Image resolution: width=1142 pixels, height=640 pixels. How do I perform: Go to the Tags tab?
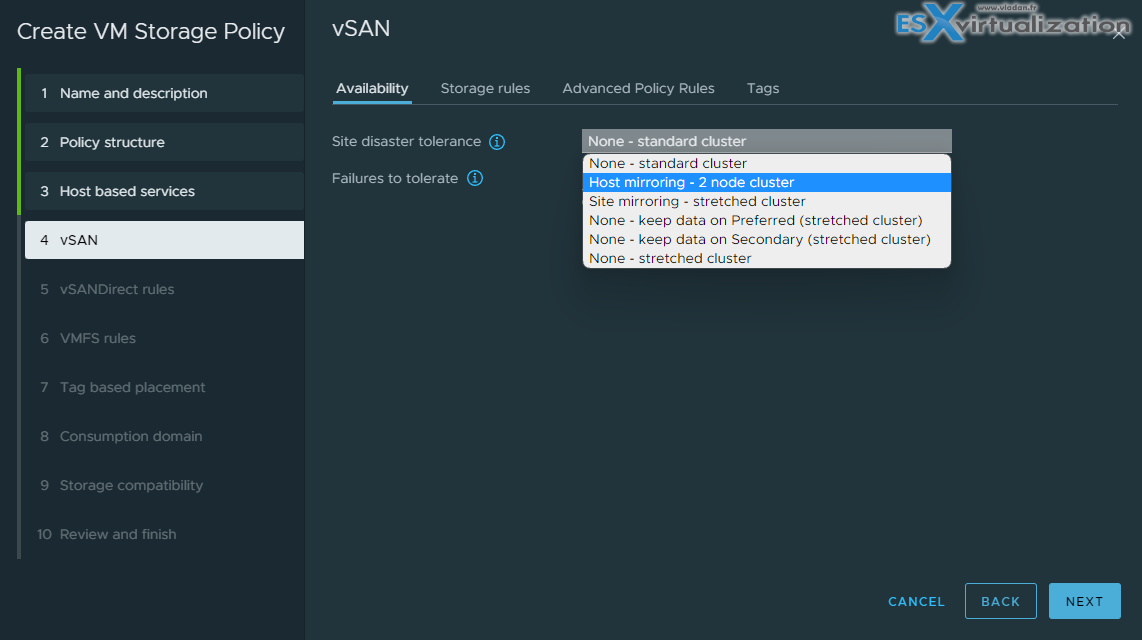763,89
